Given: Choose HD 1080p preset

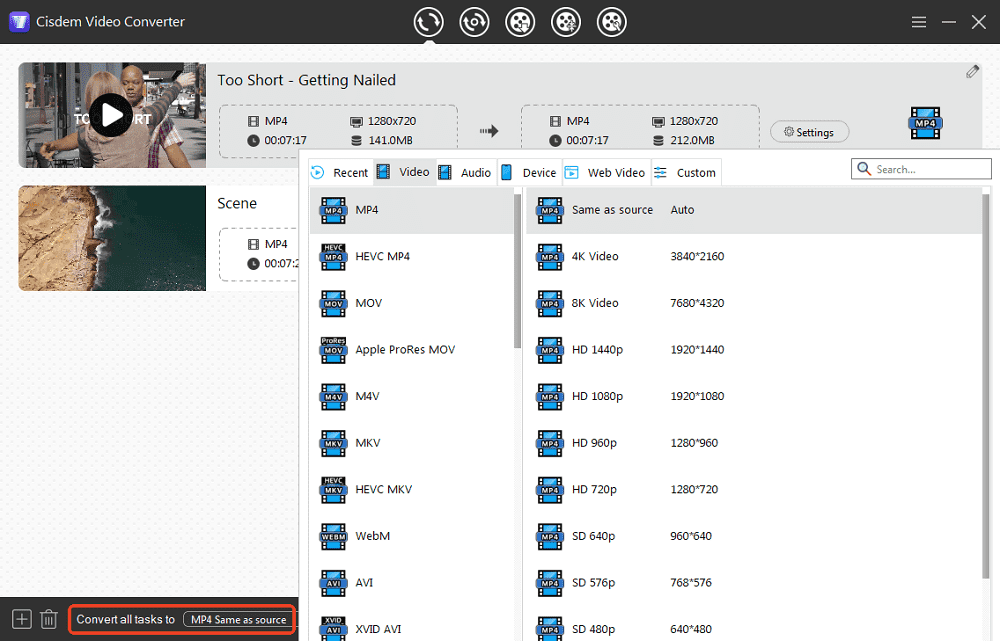Looking at the screenshot, I should 754,396.
